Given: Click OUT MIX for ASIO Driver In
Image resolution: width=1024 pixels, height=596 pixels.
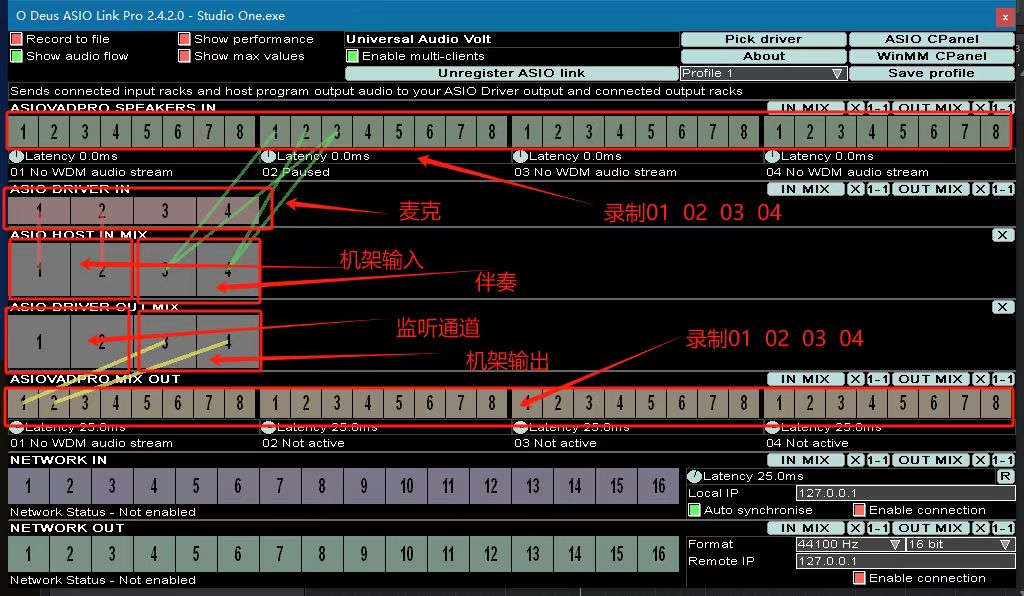Looking at the screenshot, I should point(930,189).
